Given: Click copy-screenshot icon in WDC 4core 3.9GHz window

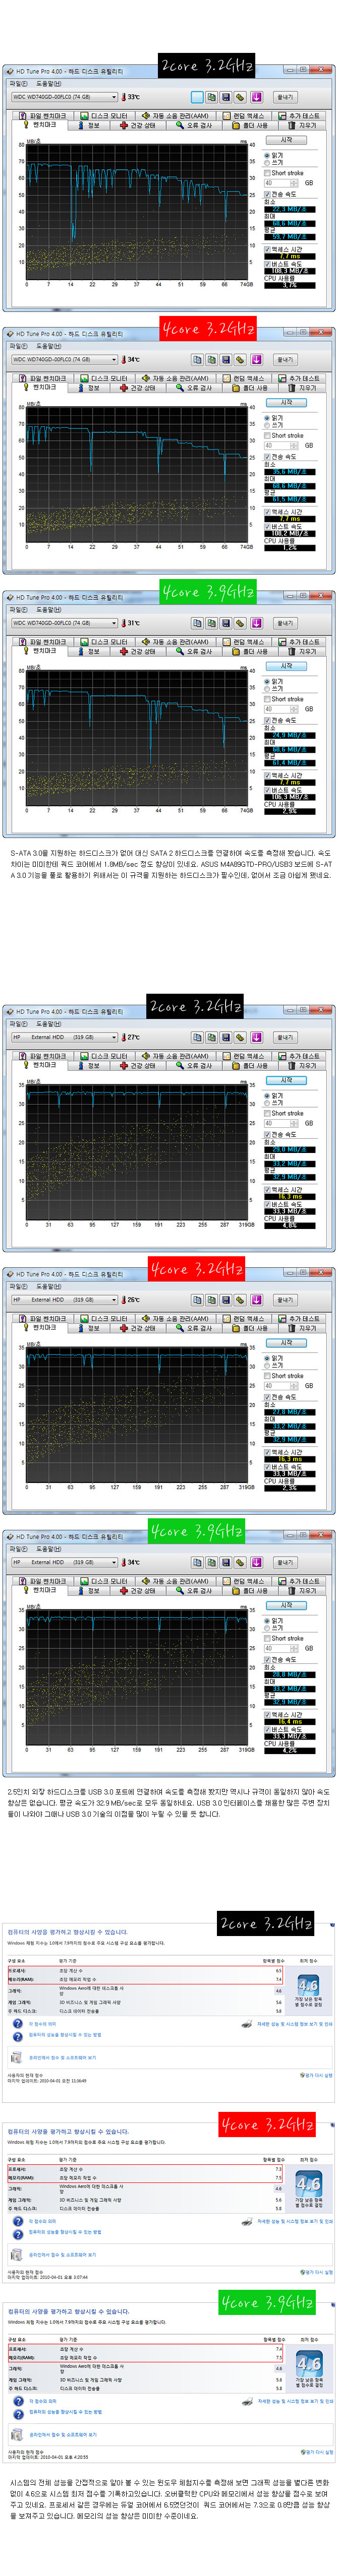Looking at the screenshot, I should point(211,623).
